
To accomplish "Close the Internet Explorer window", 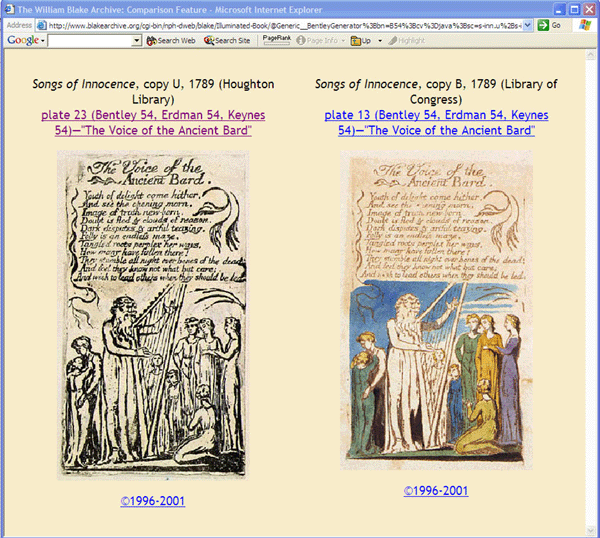I will pyautogui.click(x=589, y=10).
